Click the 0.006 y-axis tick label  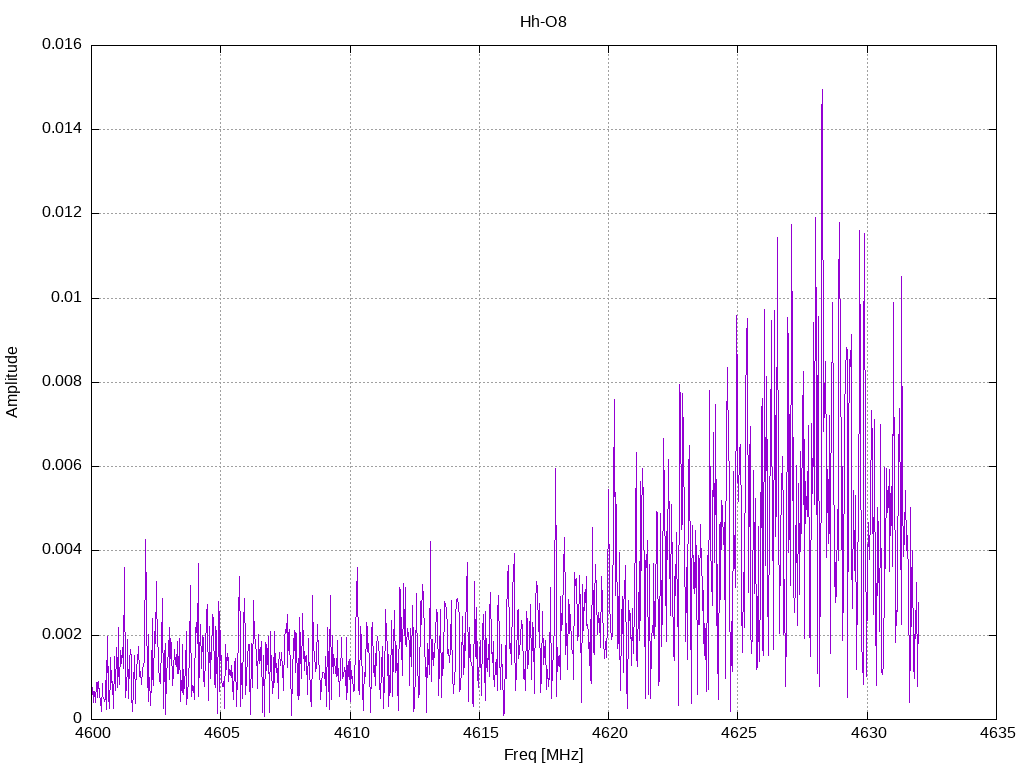[62, 466]
